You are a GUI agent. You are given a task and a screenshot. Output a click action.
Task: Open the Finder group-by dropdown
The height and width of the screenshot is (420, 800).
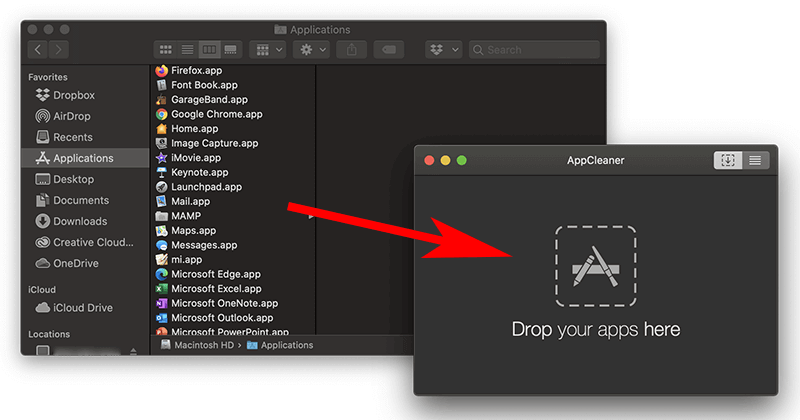pyautogui.click(x=268, y=50)
